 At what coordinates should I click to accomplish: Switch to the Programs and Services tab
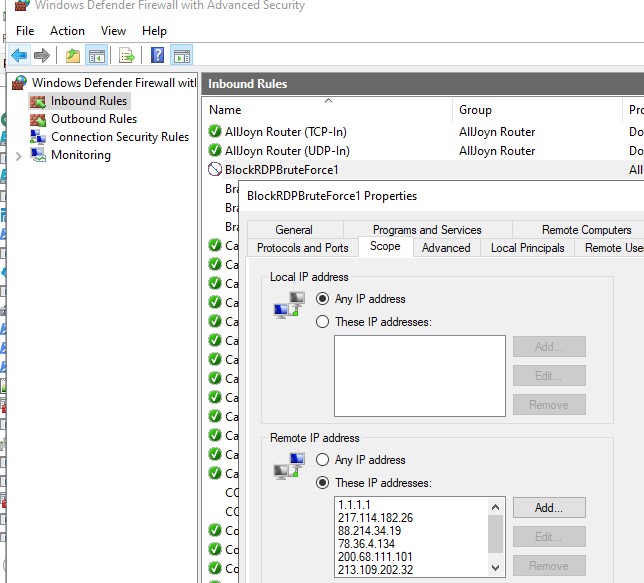tap(427, 230)
